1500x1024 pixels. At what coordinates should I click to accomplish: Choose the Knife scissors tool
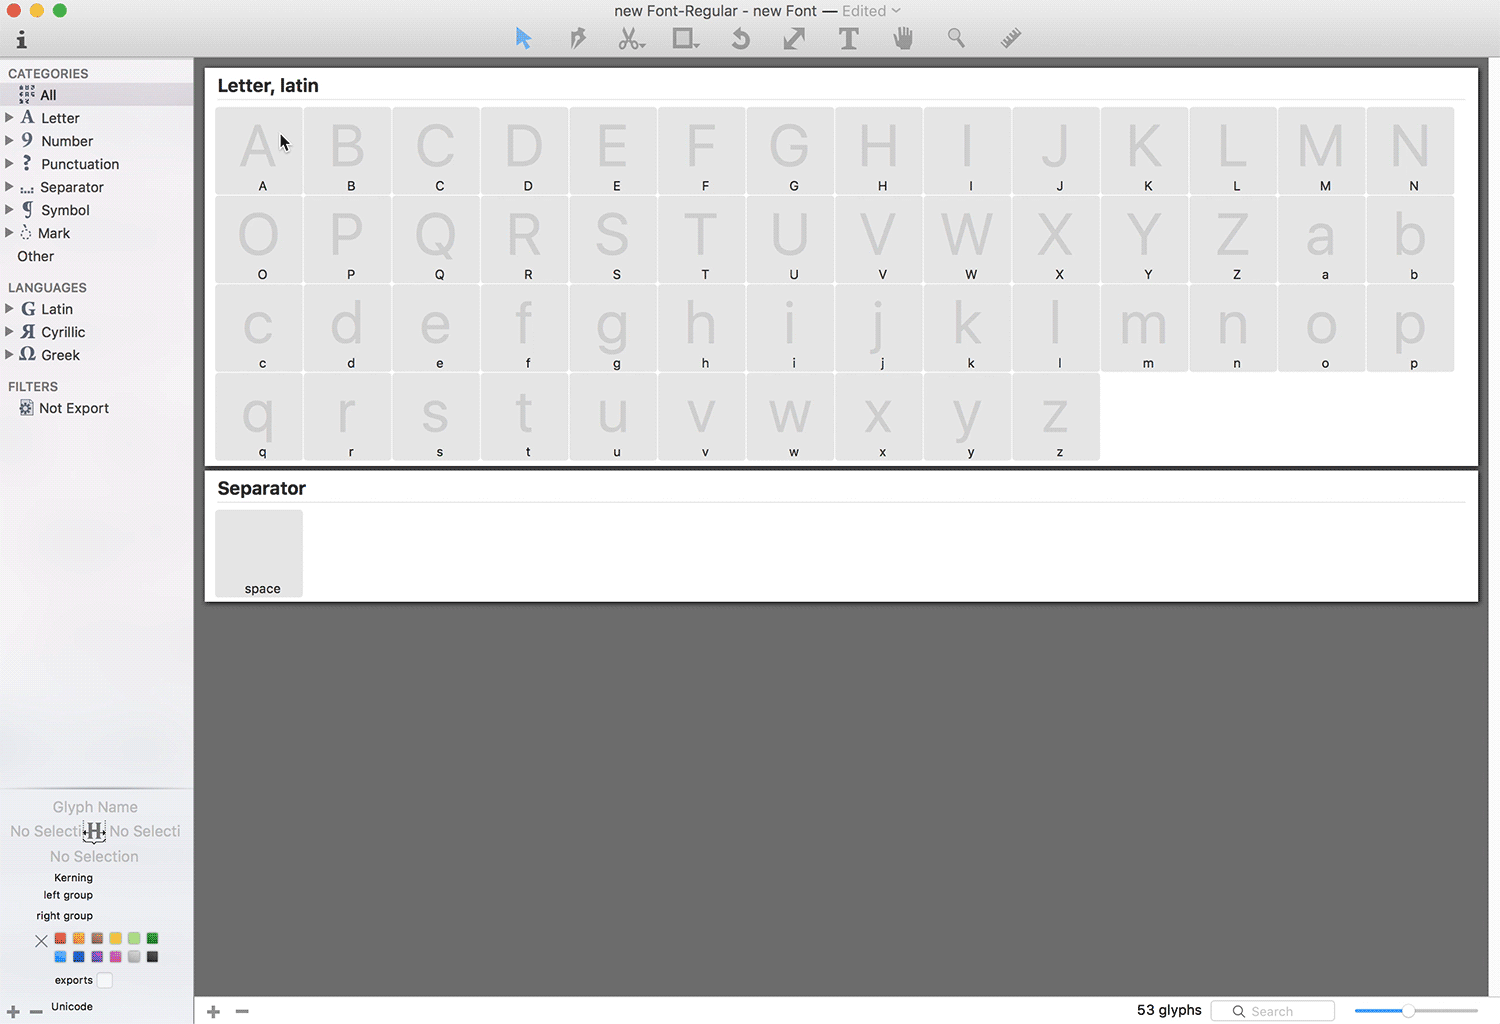coord(631,39)
